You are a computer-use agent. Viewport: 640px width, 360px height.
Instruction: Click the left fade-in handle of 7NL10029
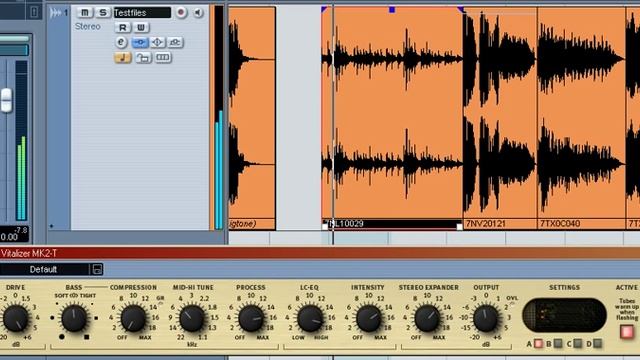pyautogui.click(x=324, y=9)
